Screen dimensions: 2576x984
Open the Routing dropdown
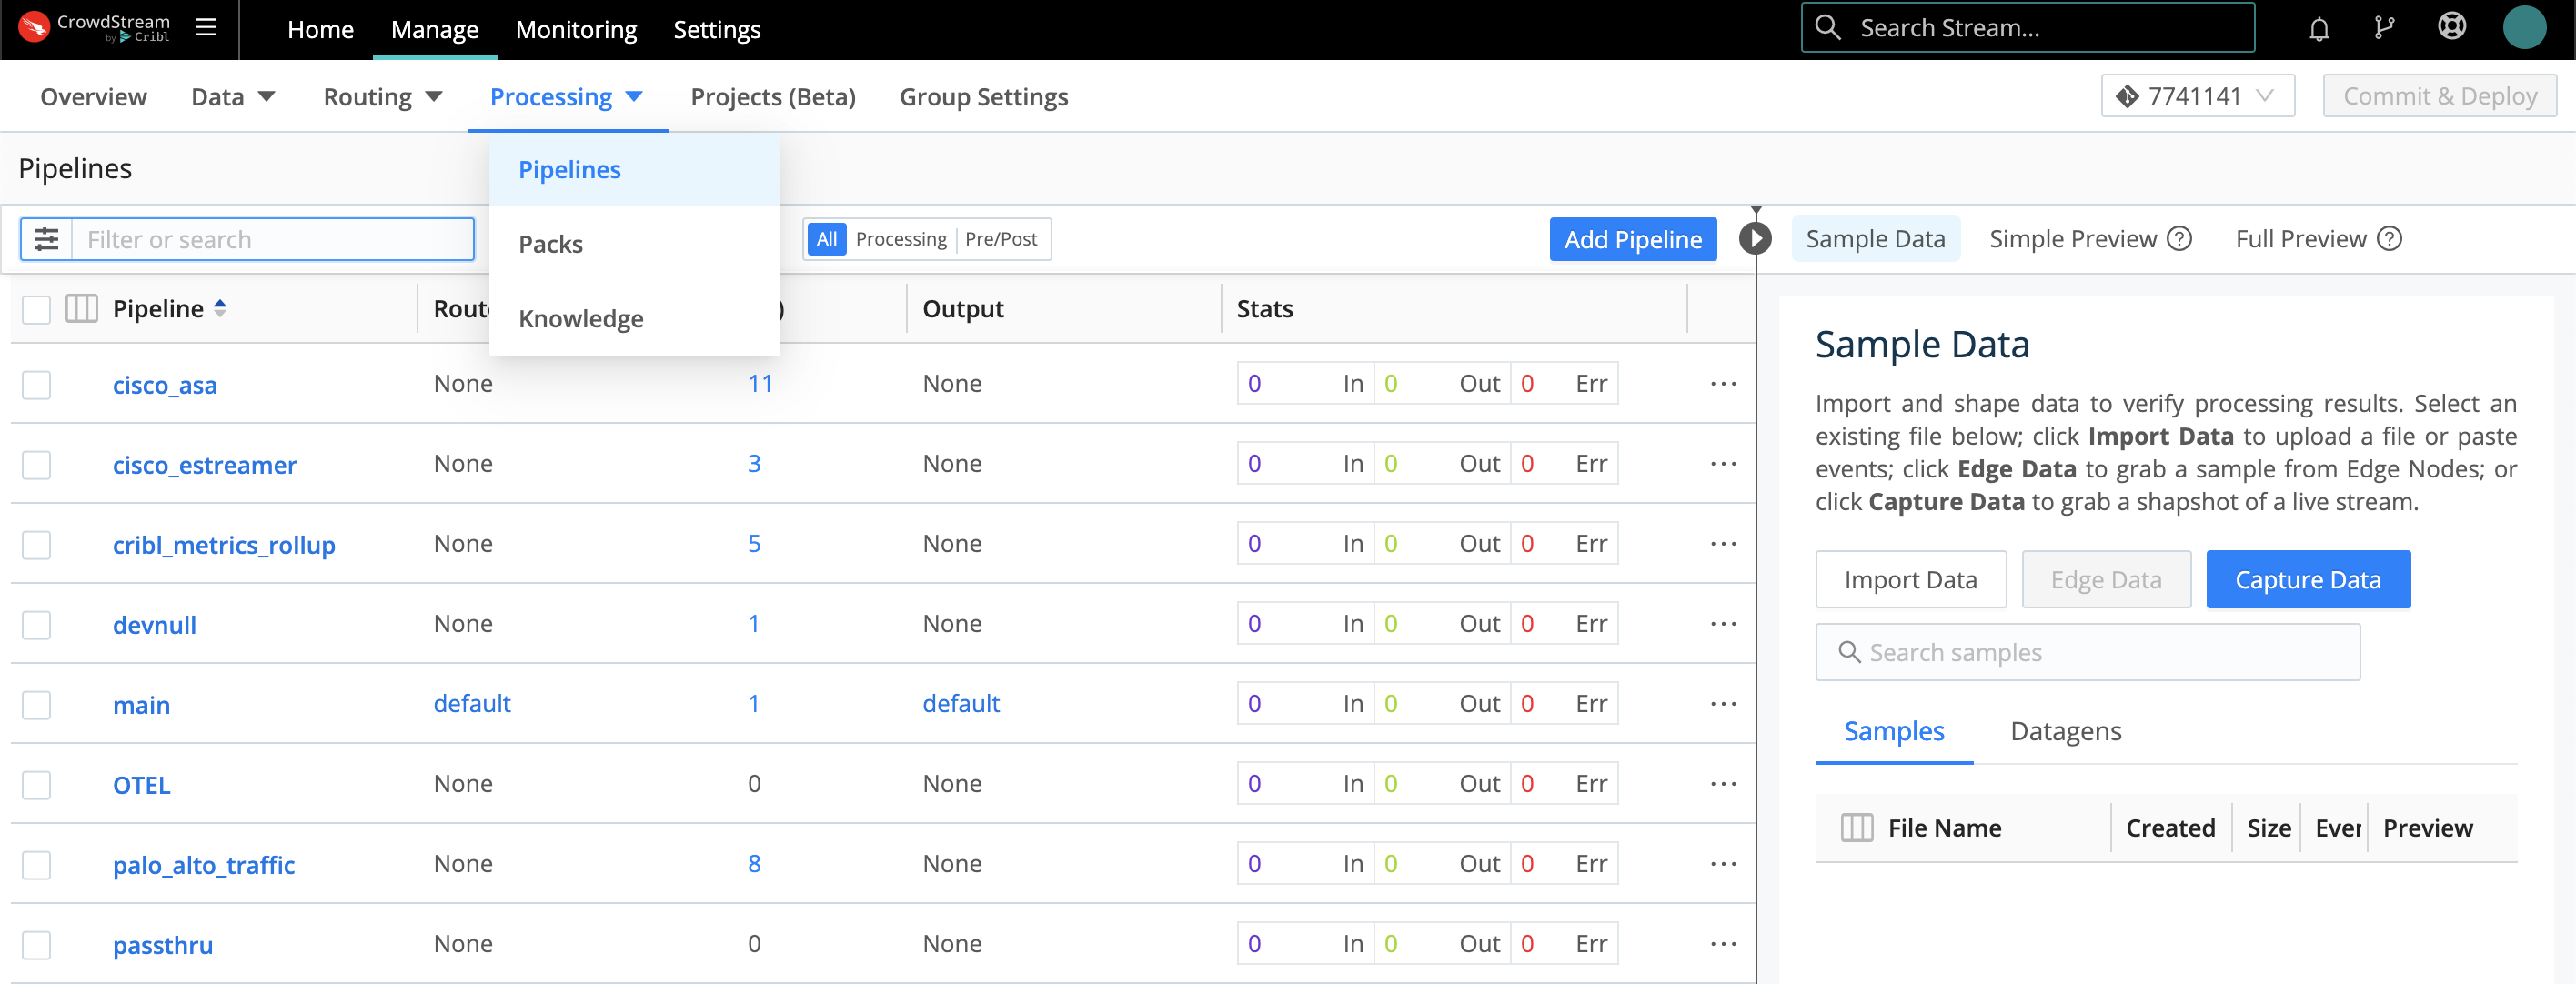382,97
